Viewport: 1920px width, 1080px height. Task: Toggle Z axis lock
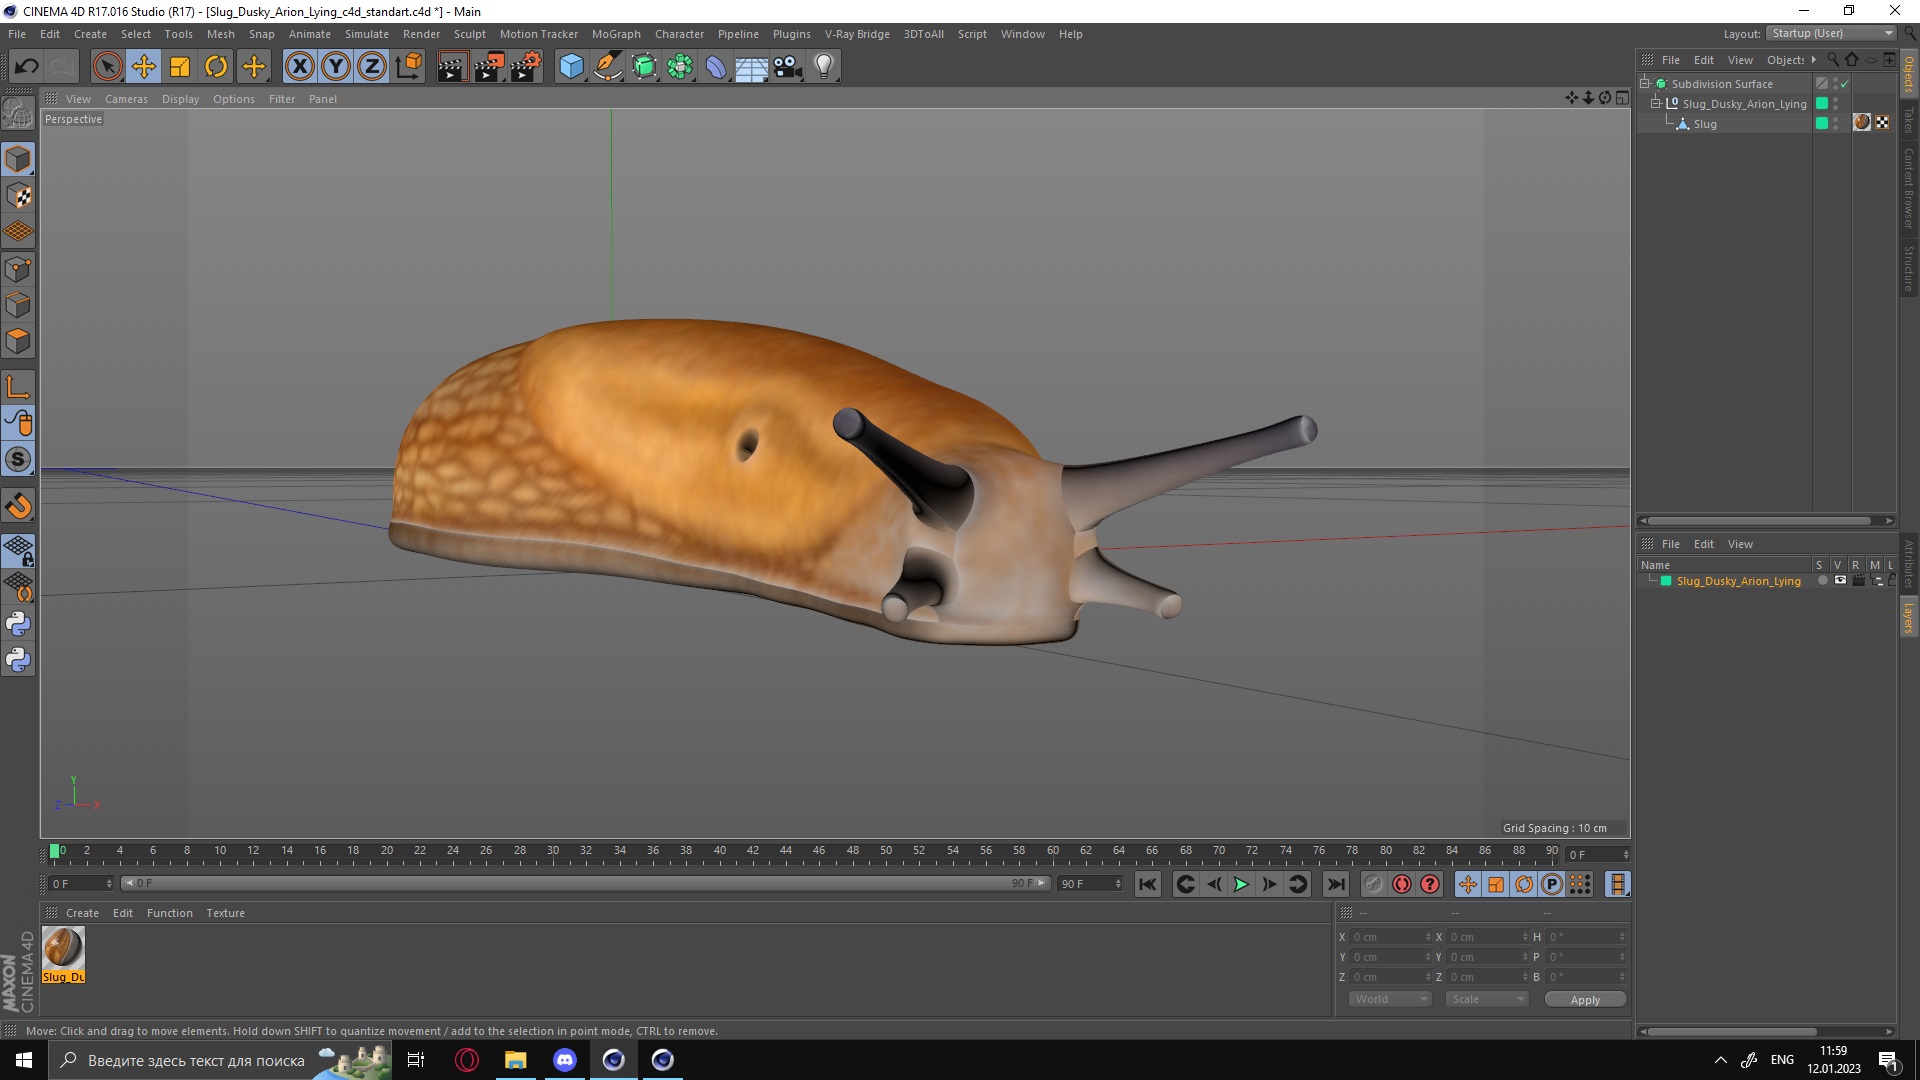click(372, 66)
